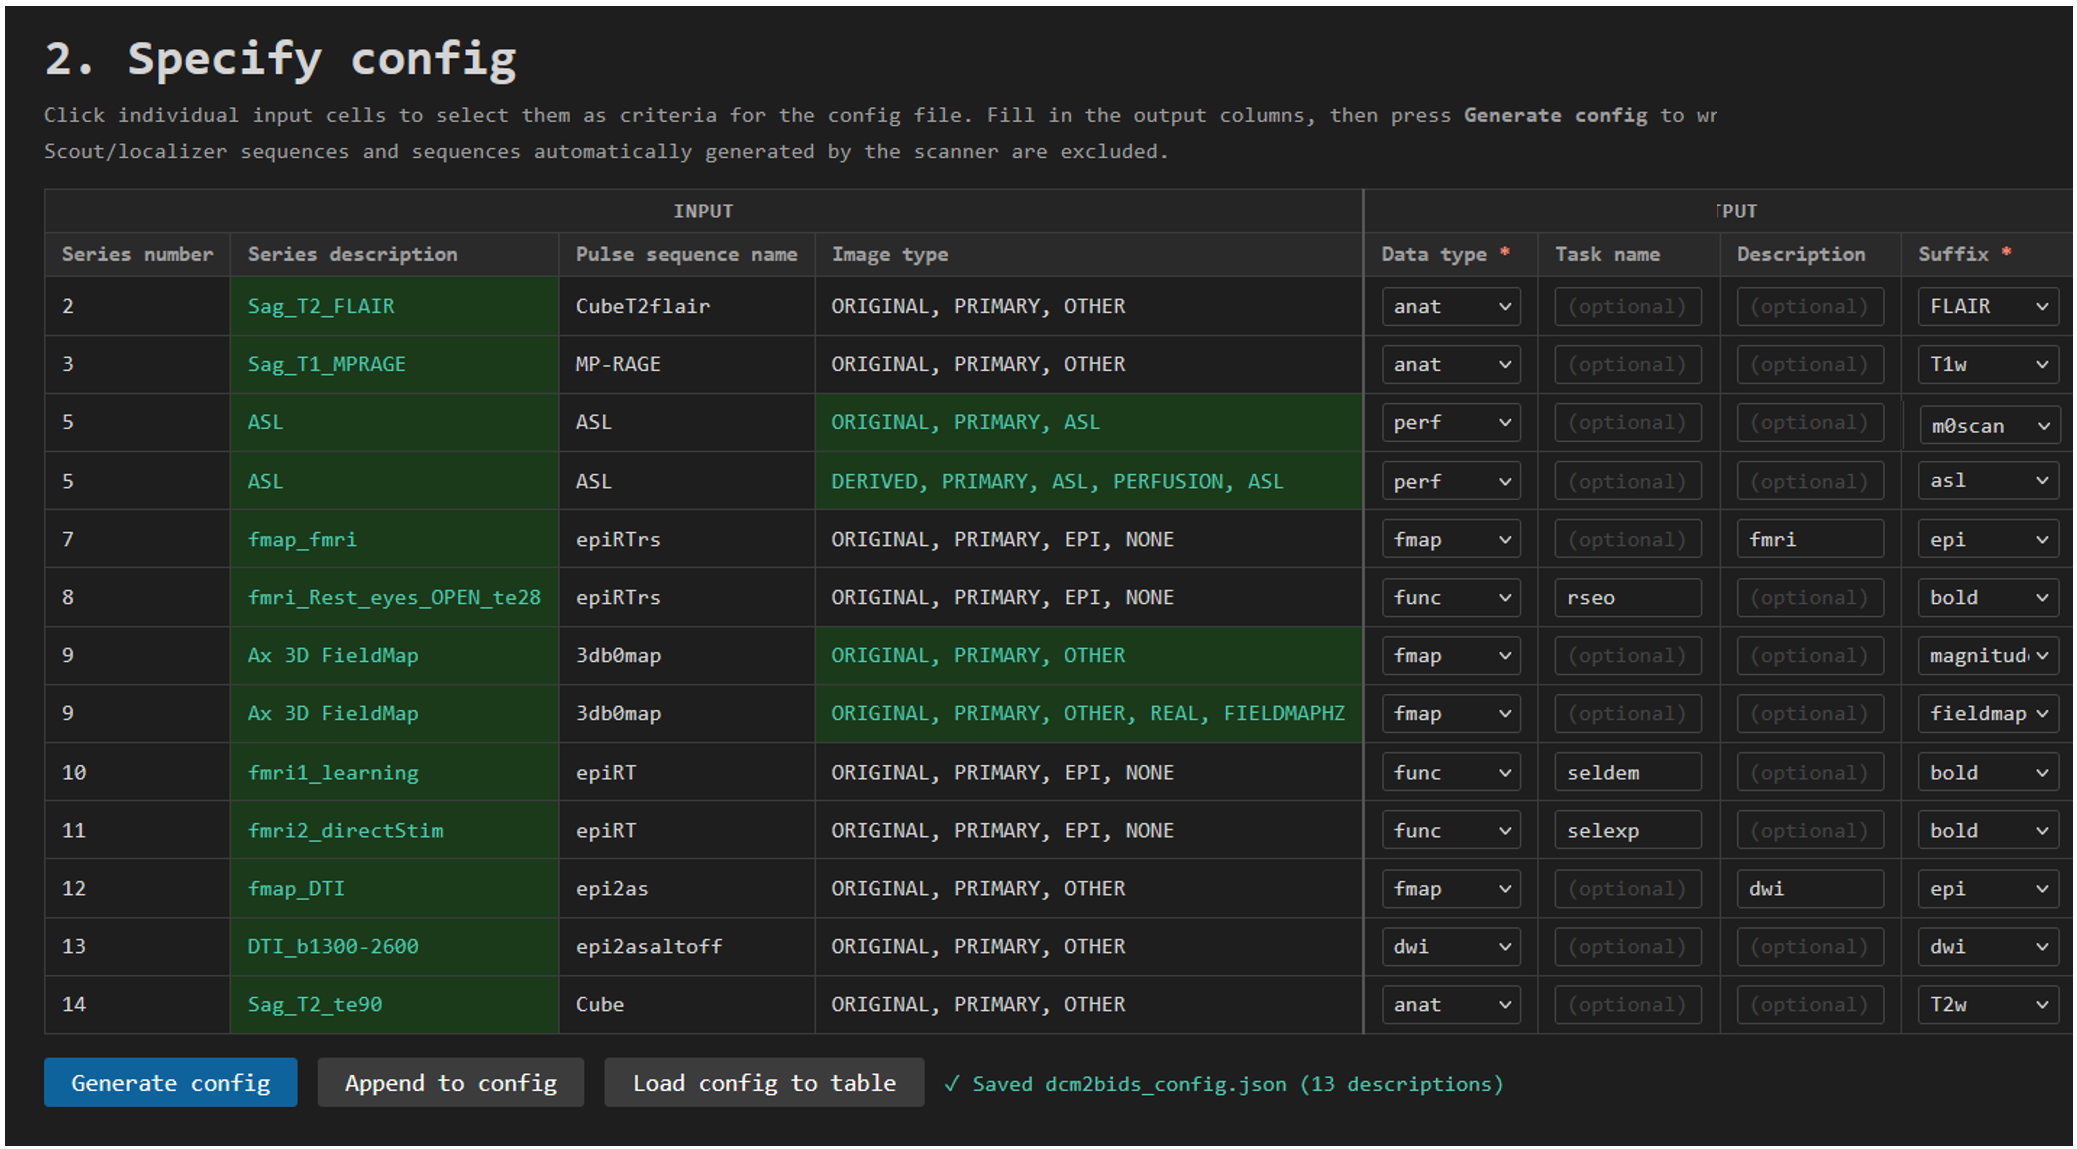The width and height of the screenshot is (2077, 1149).
Task: Edit the seldem task name field
Action: click(x=1627, y=773)
